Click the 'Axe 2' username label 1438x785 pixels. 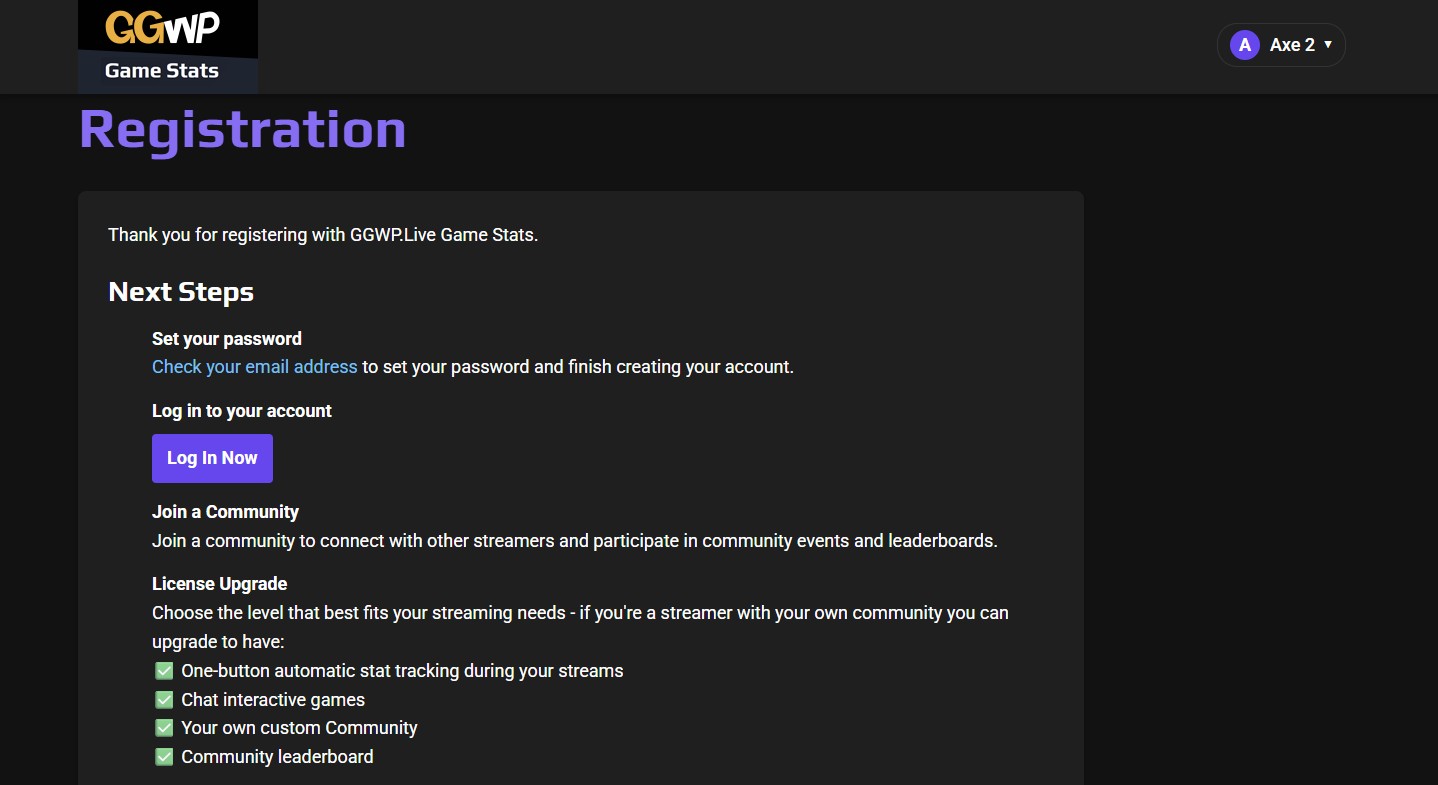[1291, 45]
